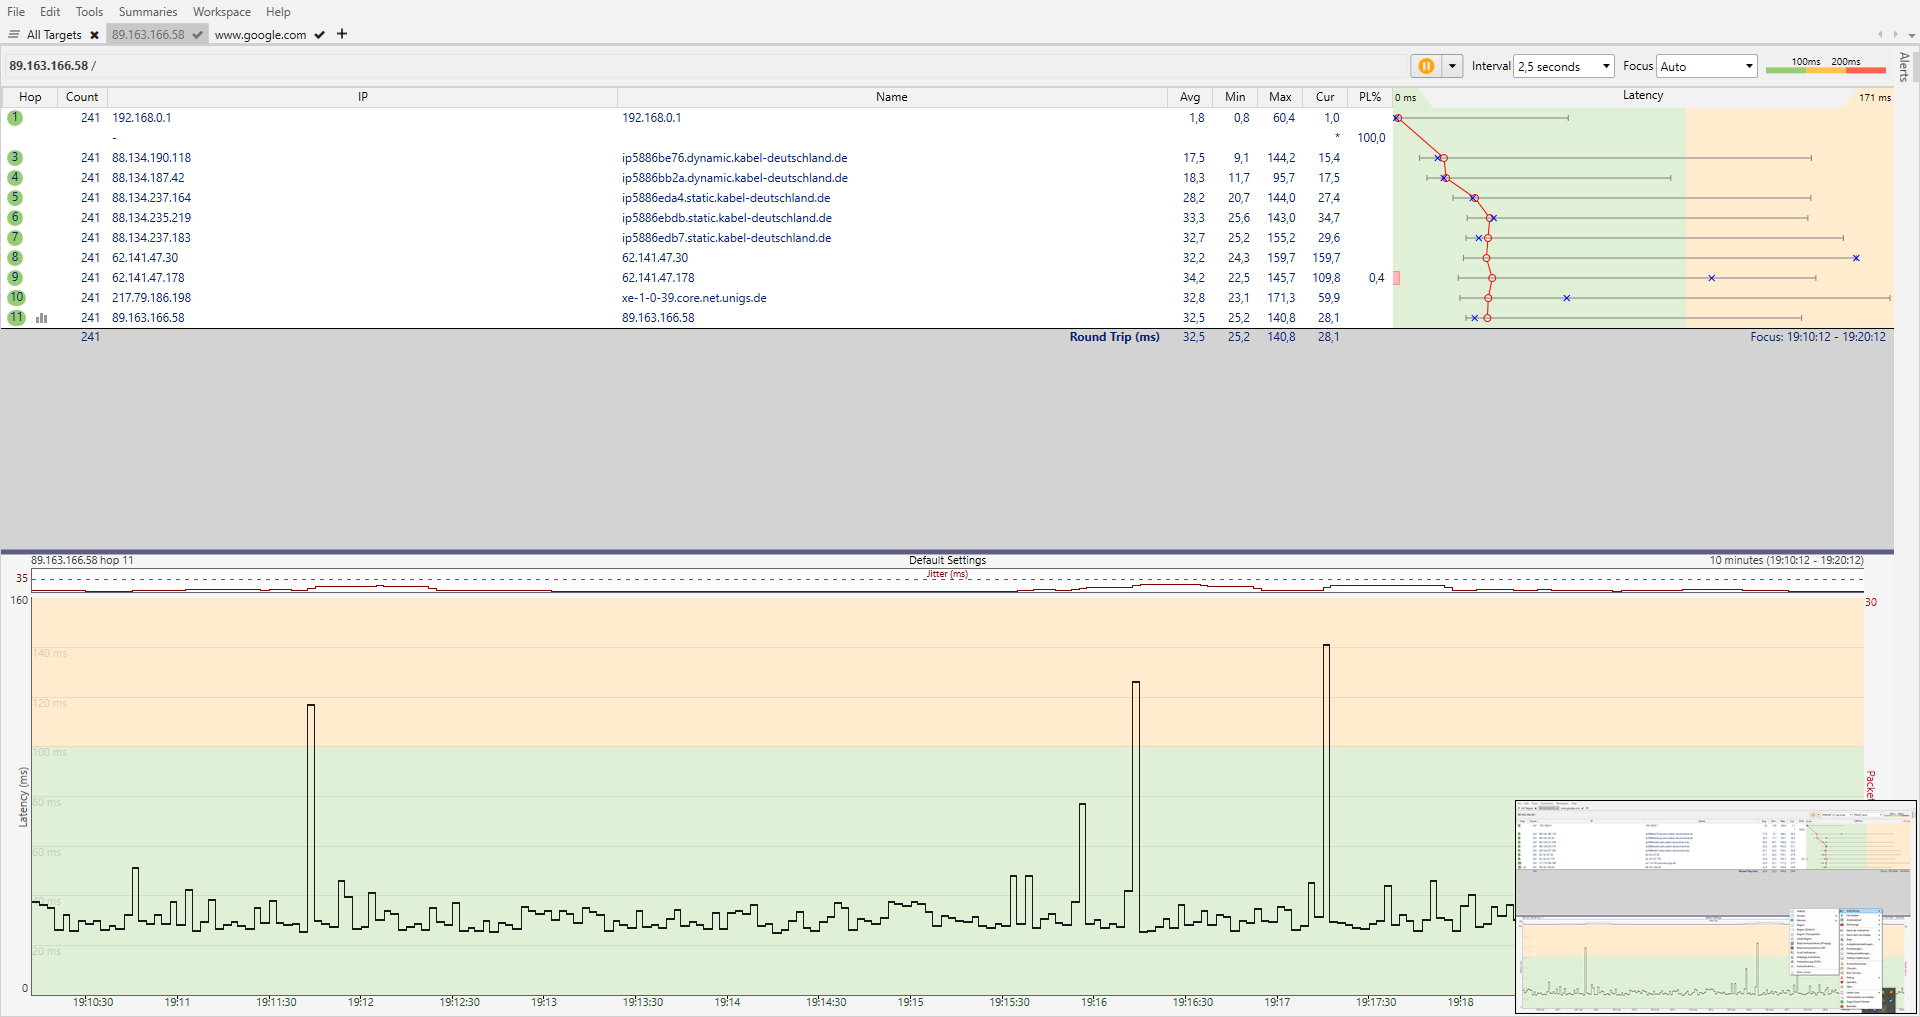
Task: Click the 10 minutes time range label
Action: (x=1786, y=560)
